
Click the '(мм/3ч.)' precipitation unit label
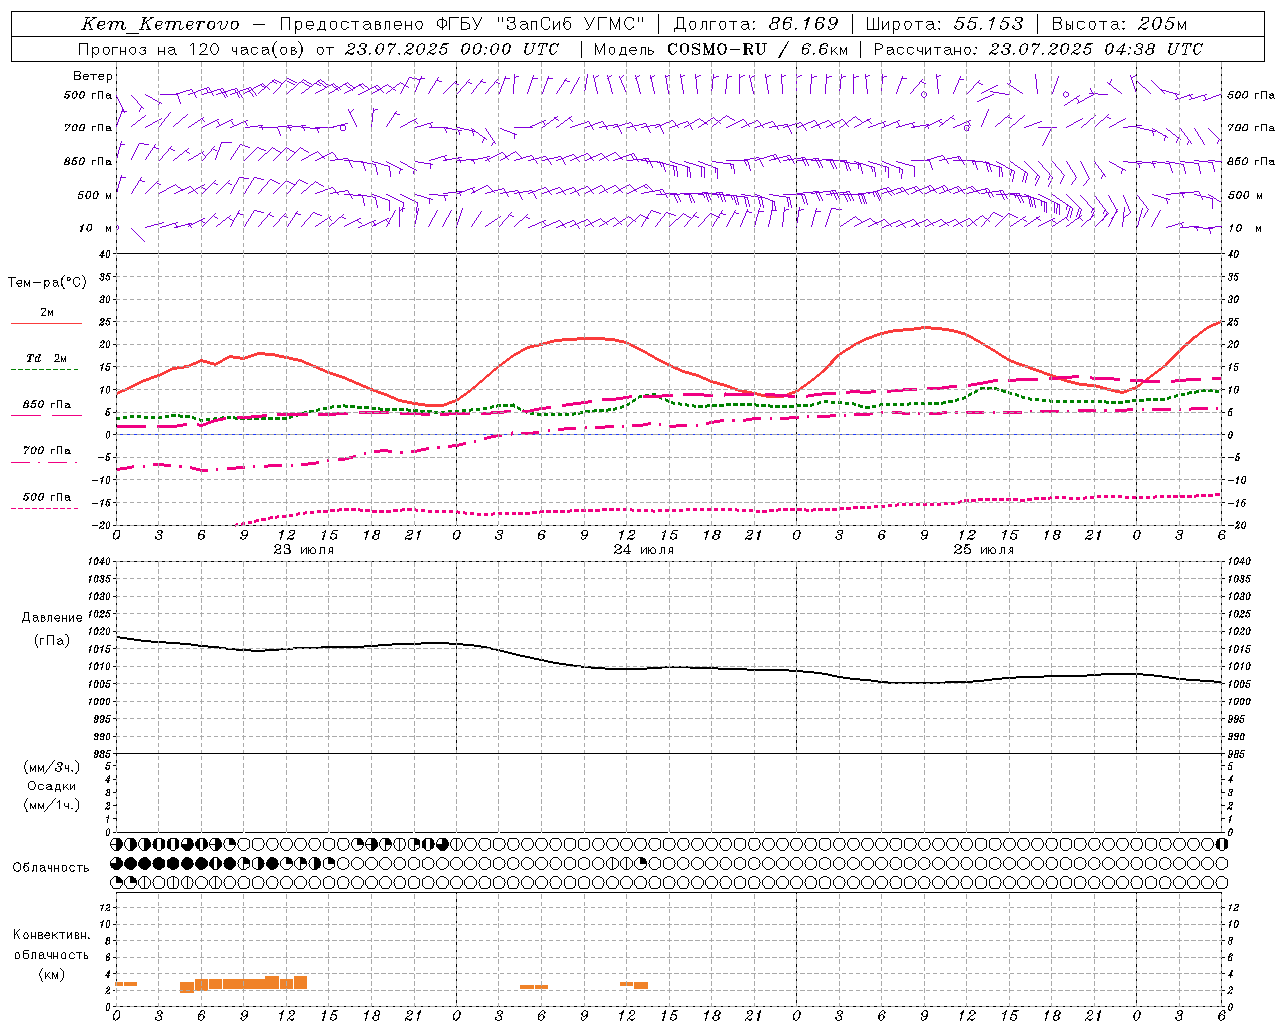point(51,767)
